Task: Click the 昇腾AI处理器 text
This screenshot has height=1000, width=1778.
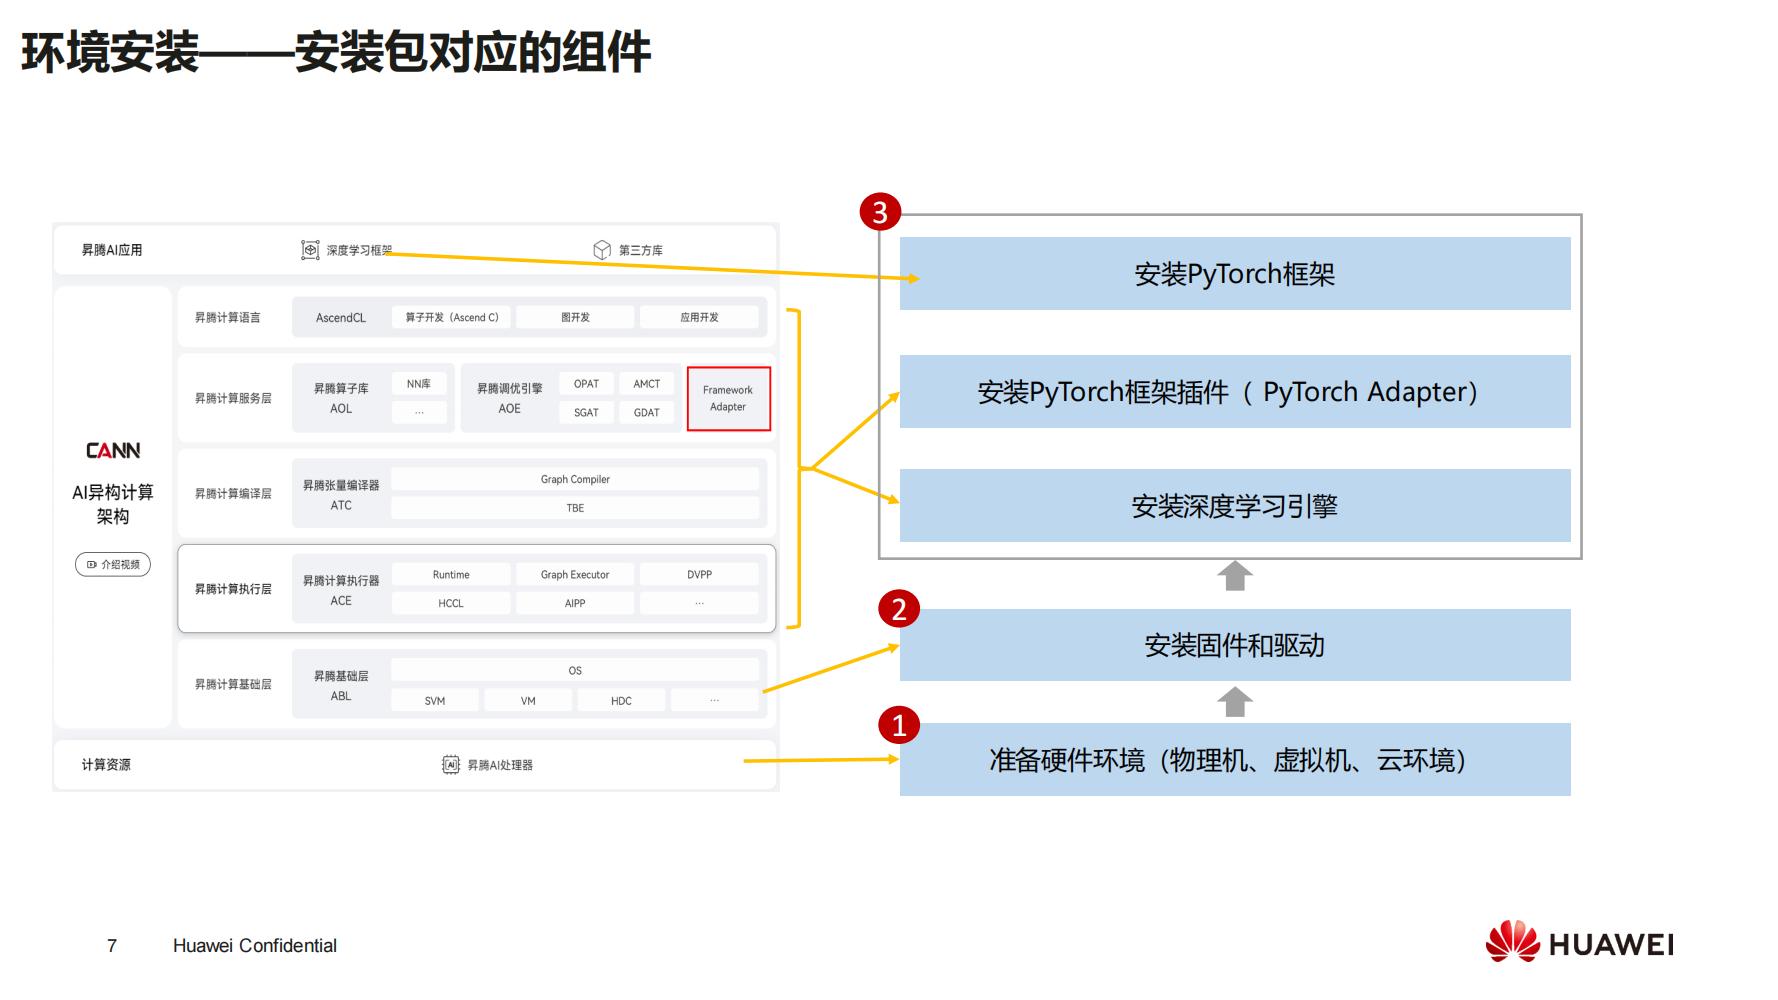Action: click(x=500, y=765)
